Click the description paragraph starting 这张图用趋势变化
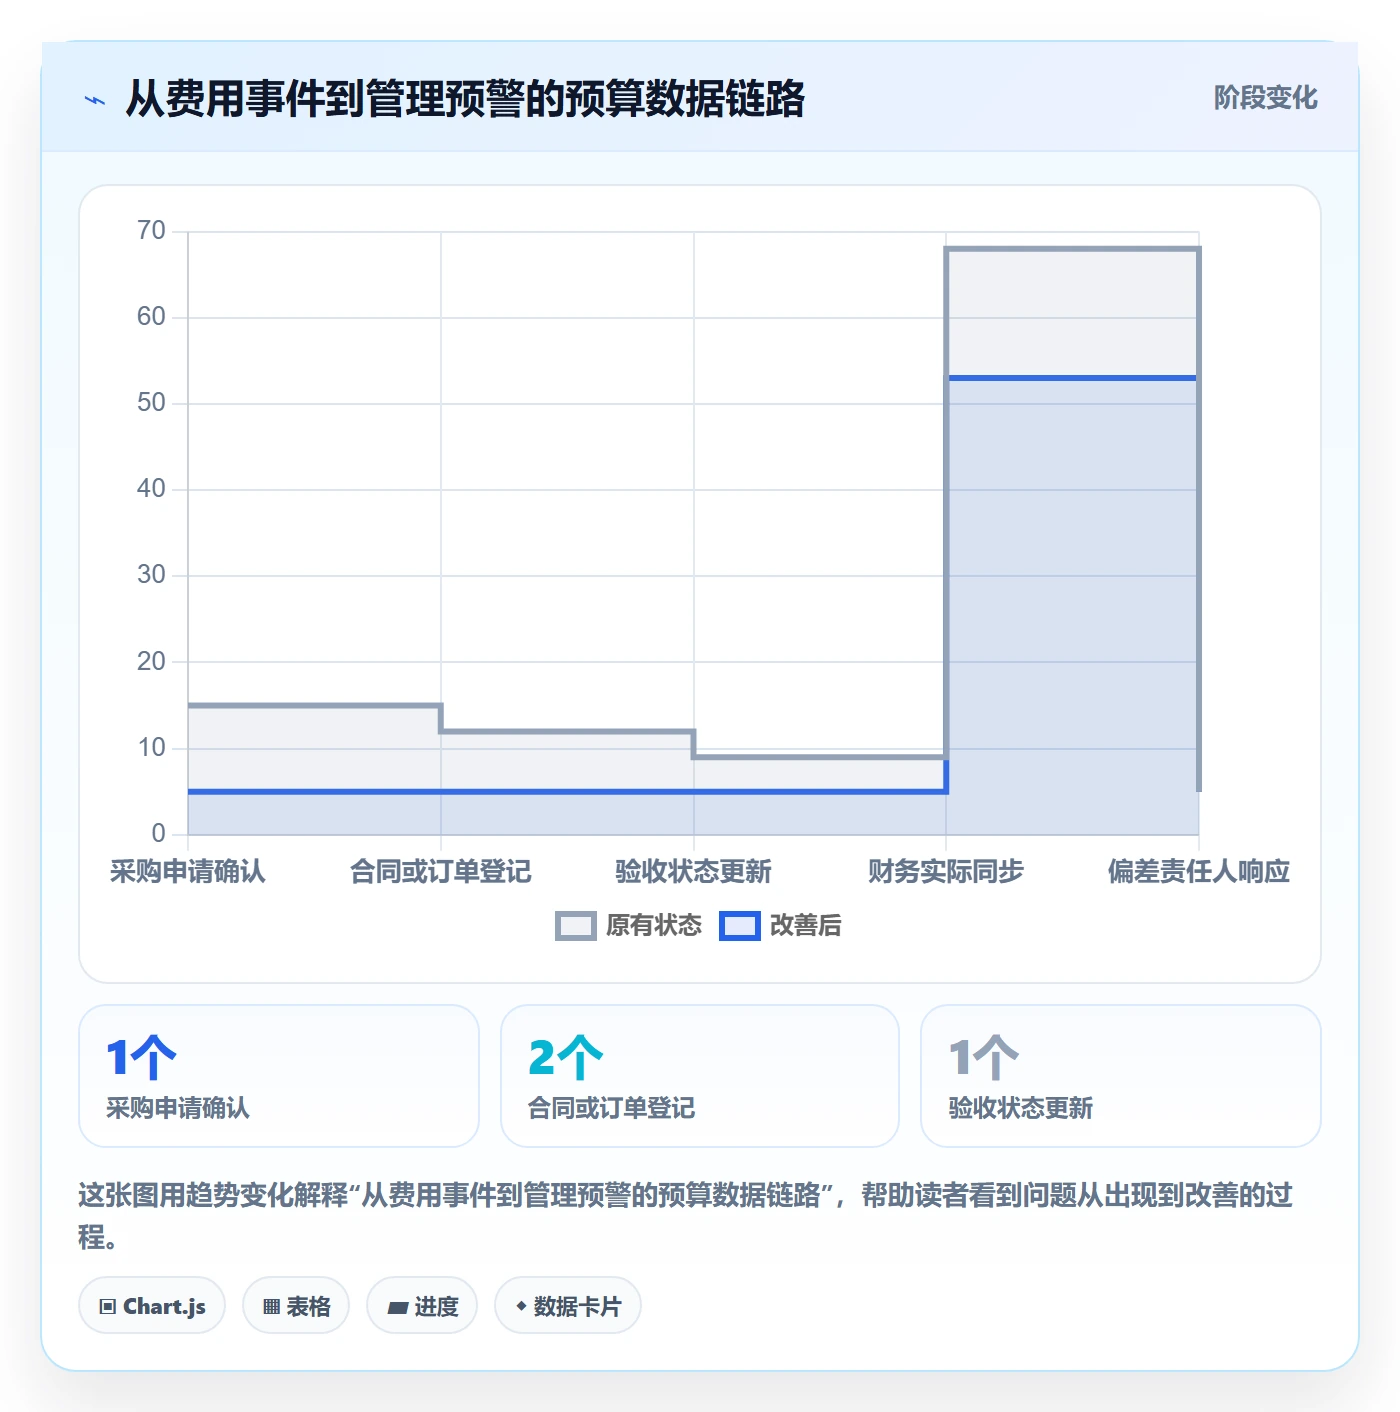 [x=686, y=1215]
